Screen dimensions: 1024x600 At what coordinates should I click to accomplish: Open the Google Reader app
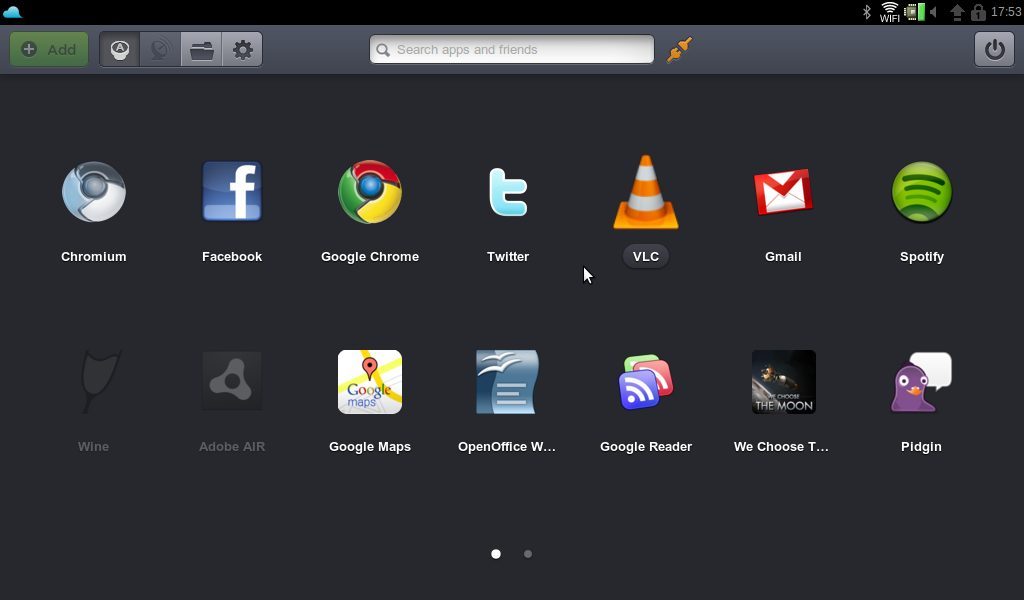click(646, 382)
